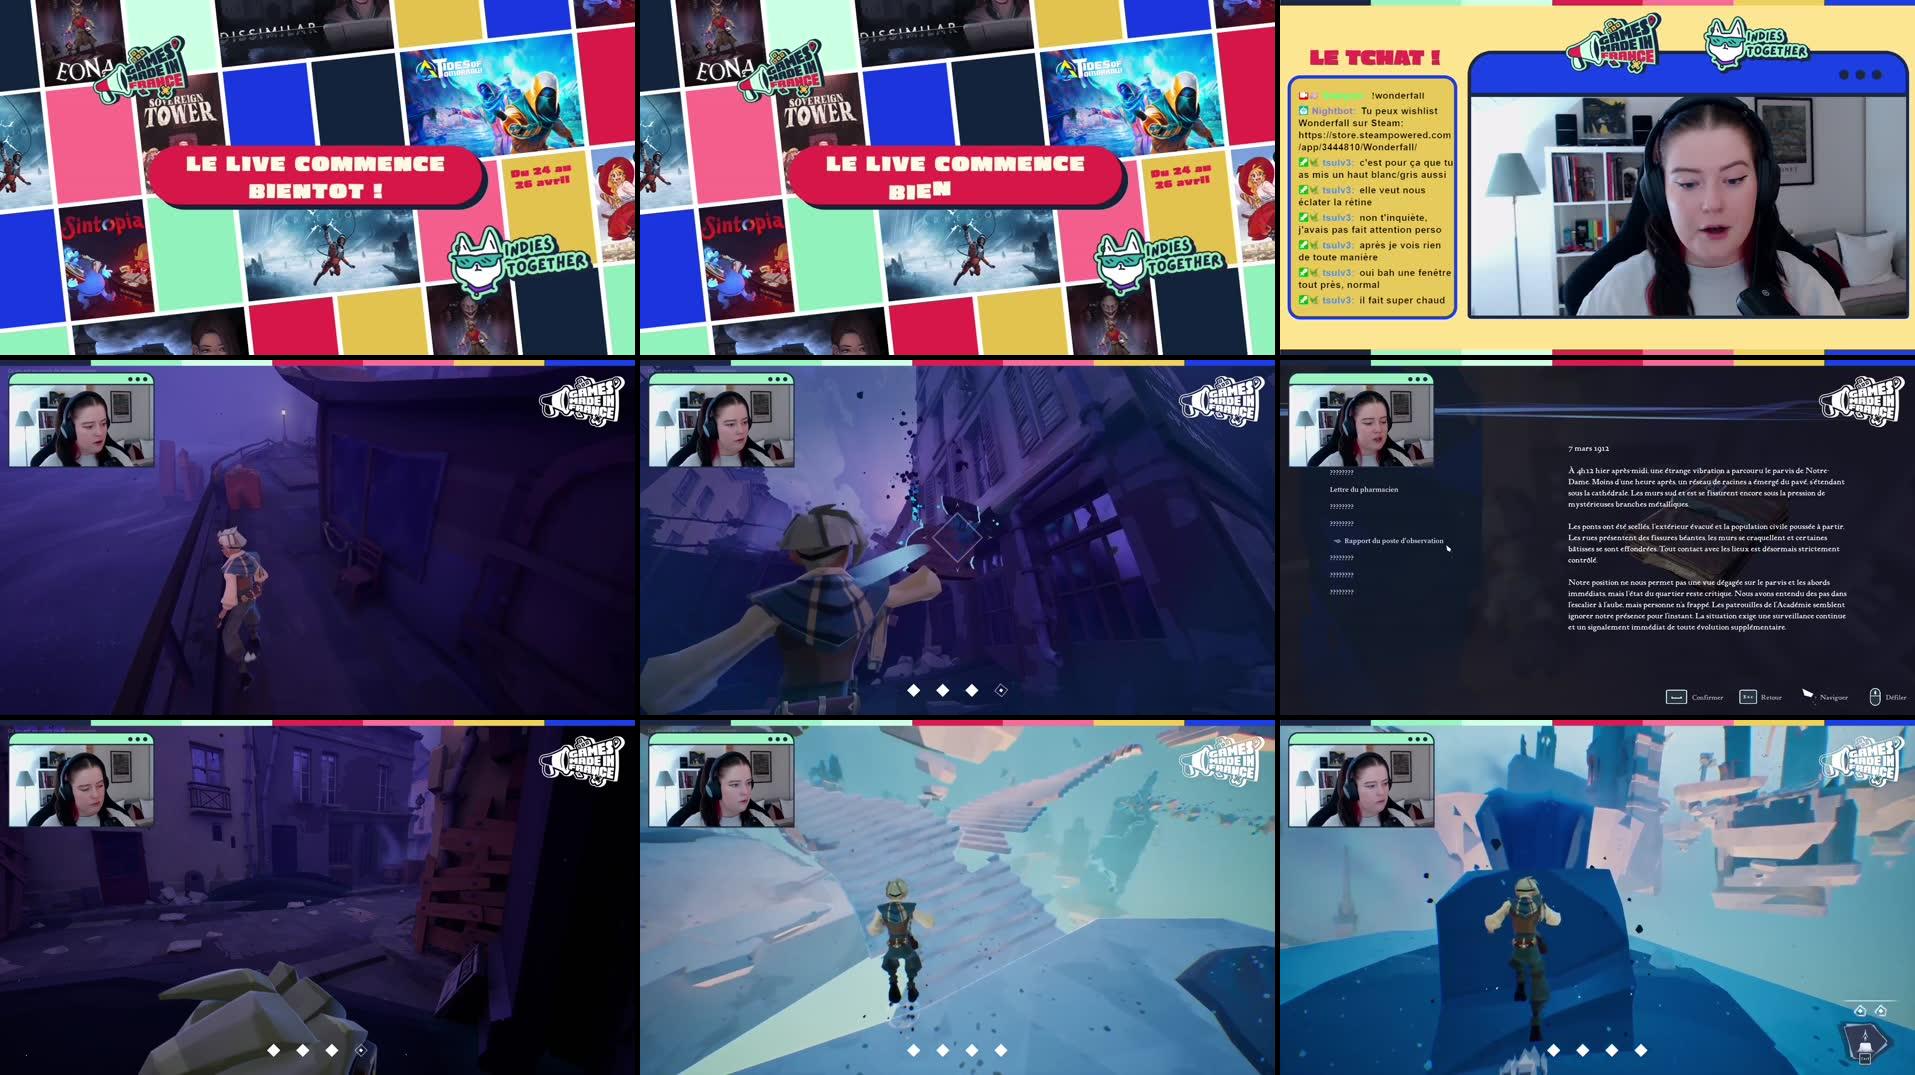Image resolution: width=1915 pixels, height=1075 pixels.
Task: Click the 'LE LIVE COMMENCE BIENTOT !' banner
Action: 316,177
